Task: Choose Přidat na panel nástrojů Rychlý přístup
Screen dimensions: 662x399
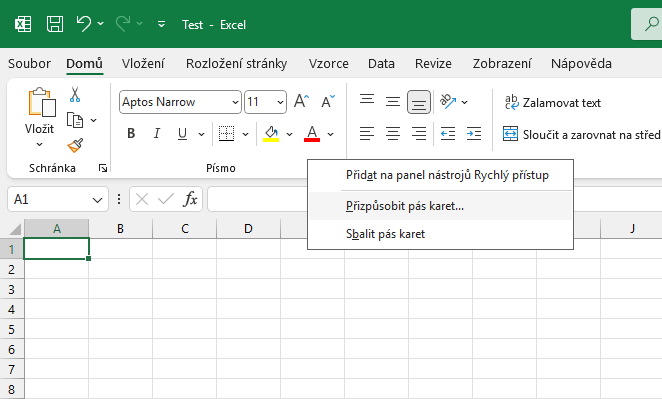Action: tap(440, 175)
